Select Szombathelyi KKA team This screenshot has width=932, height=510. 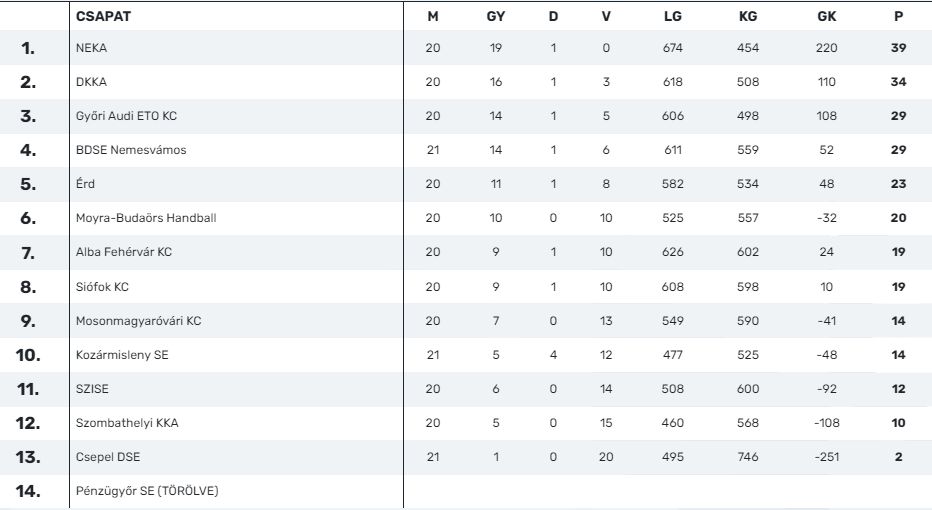tap(127, 423)
